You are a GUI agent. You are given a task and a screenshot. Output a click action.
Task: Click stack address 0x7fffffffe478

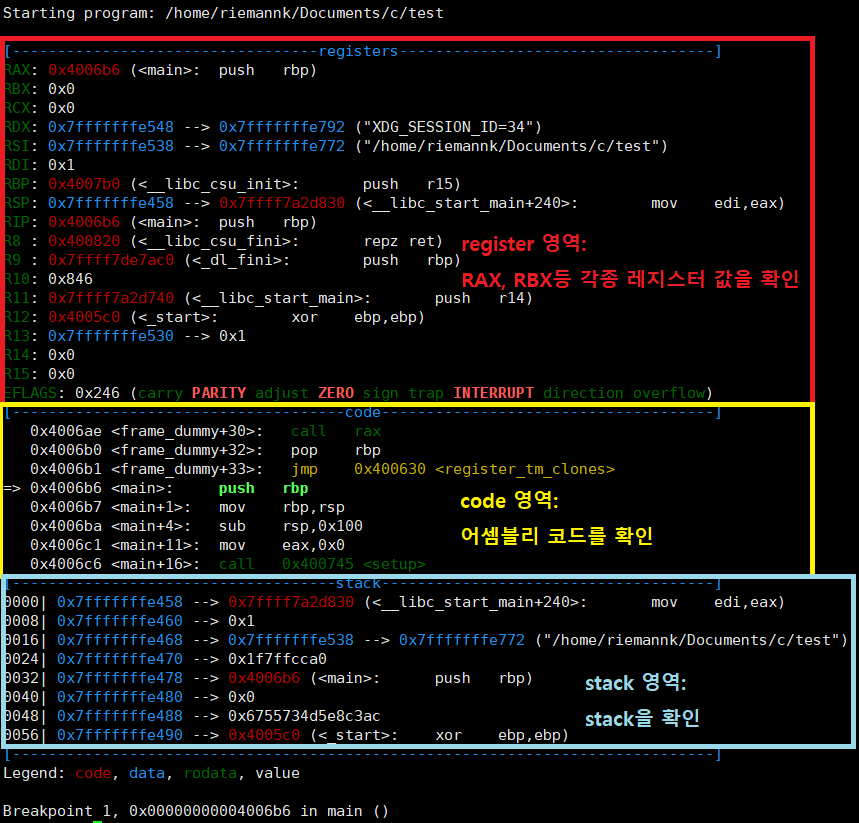119,678
